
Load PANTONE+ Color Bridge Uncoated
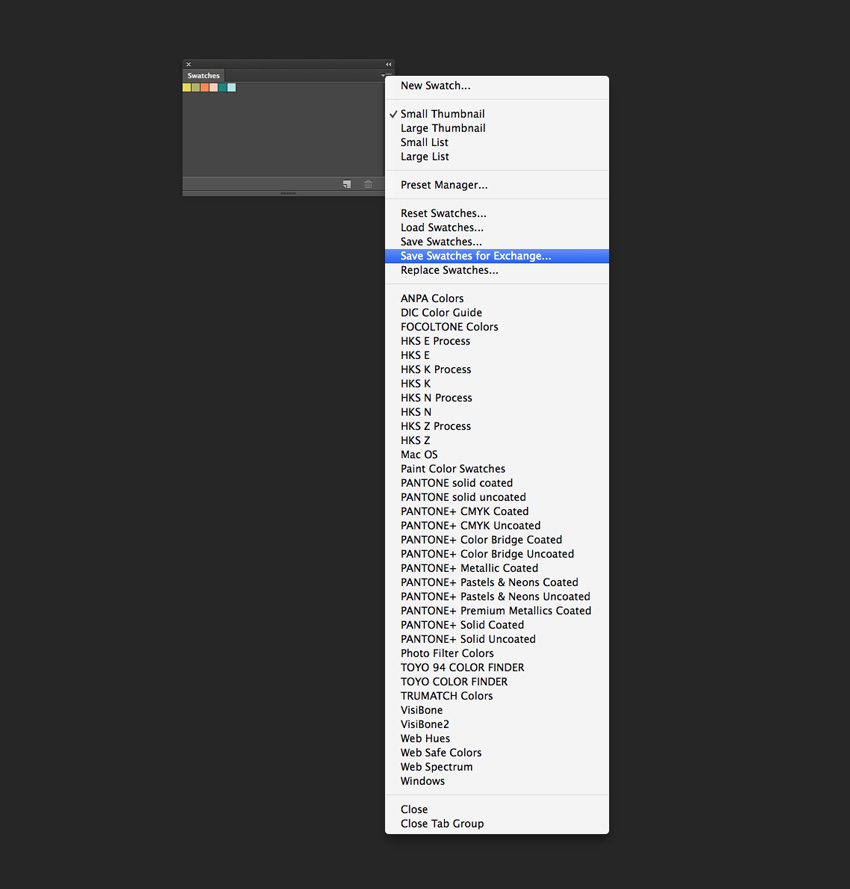(497, 553)
